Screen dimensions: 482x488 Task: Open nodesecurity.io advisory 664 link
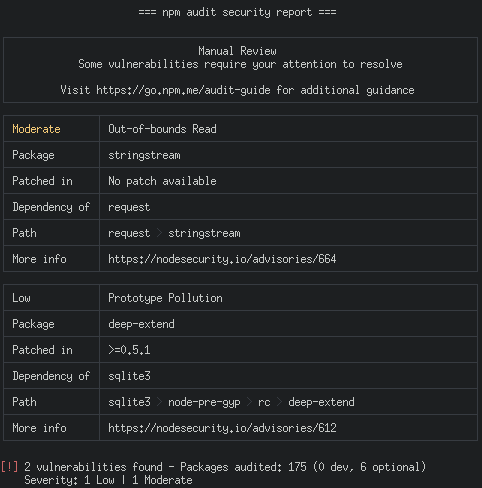coord(222,259)
